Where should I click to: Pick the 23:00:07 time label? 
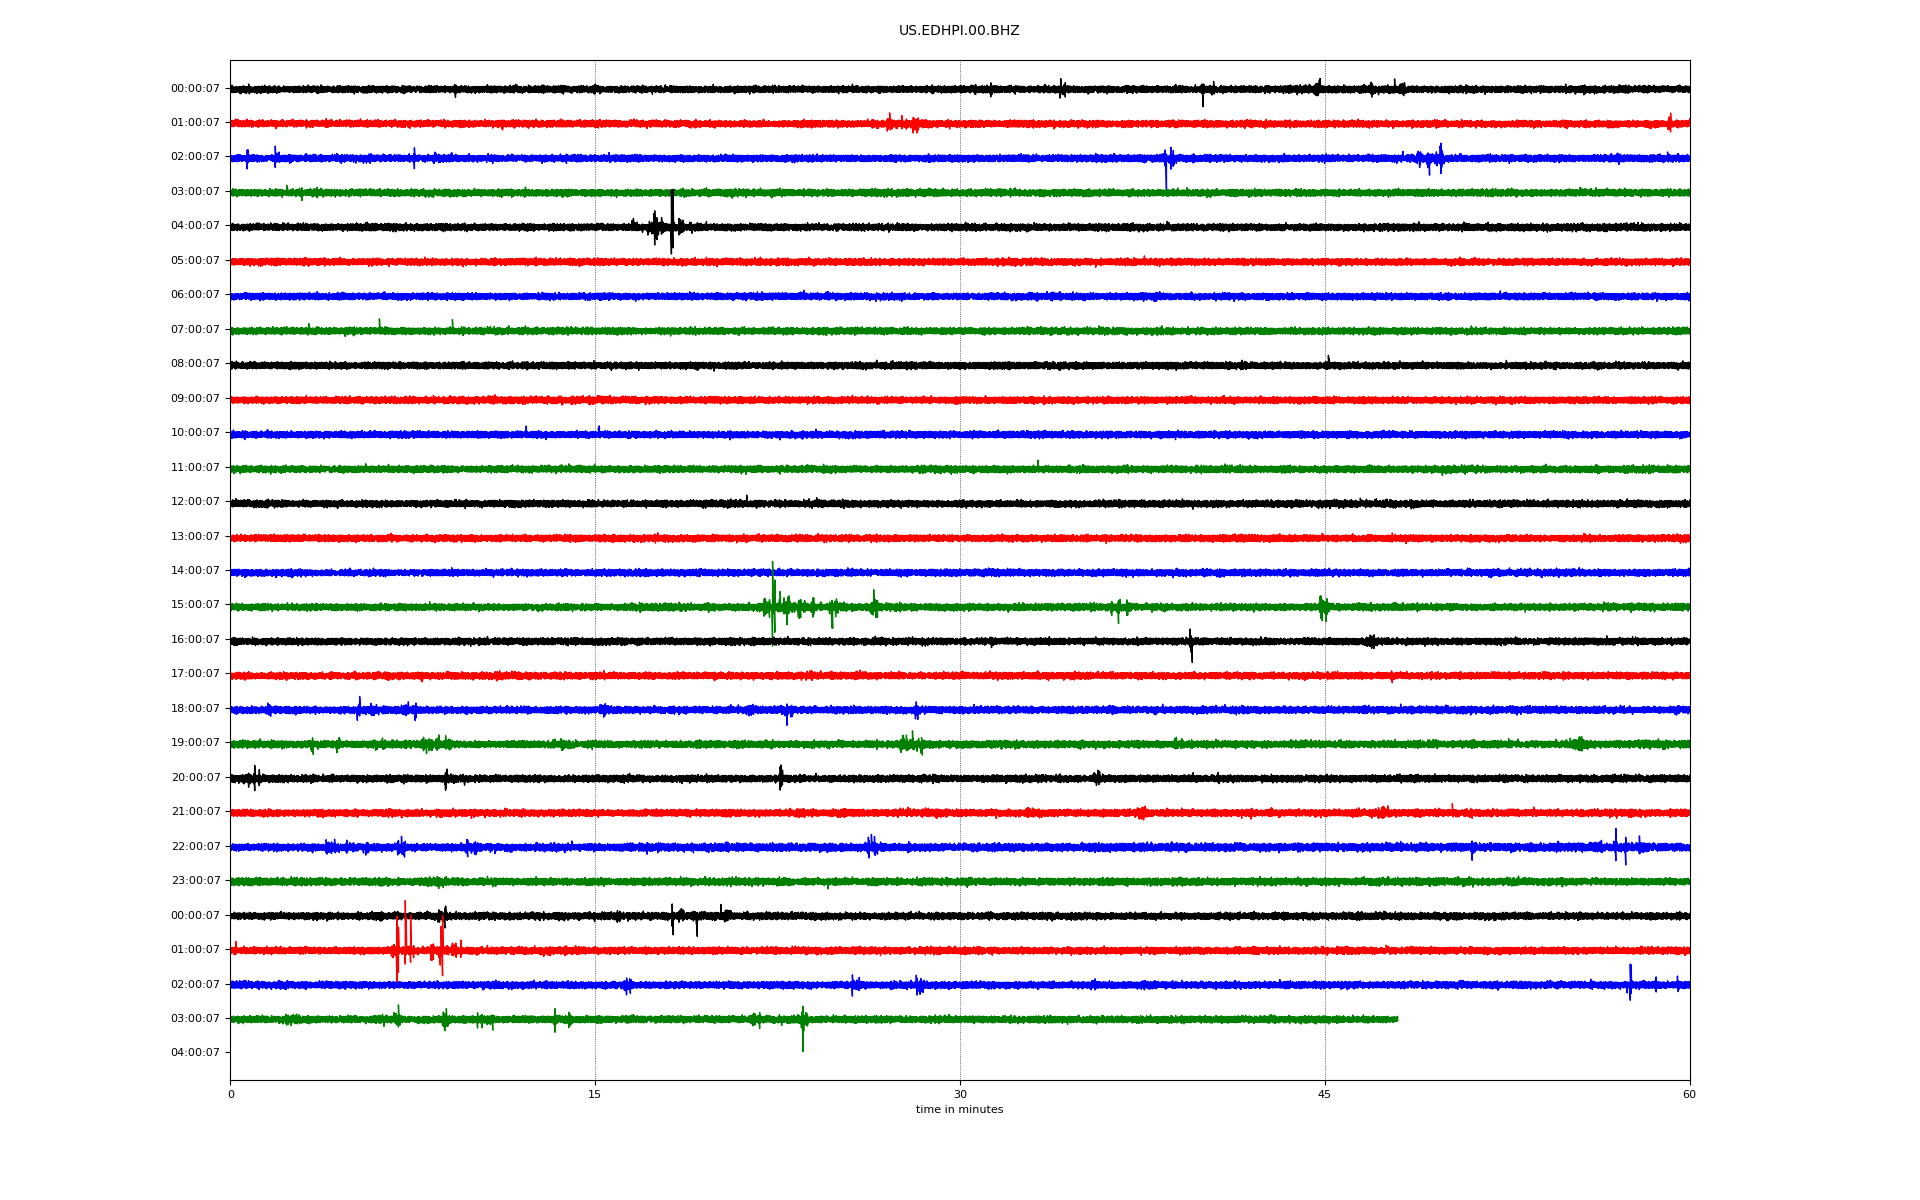(195, 881)
